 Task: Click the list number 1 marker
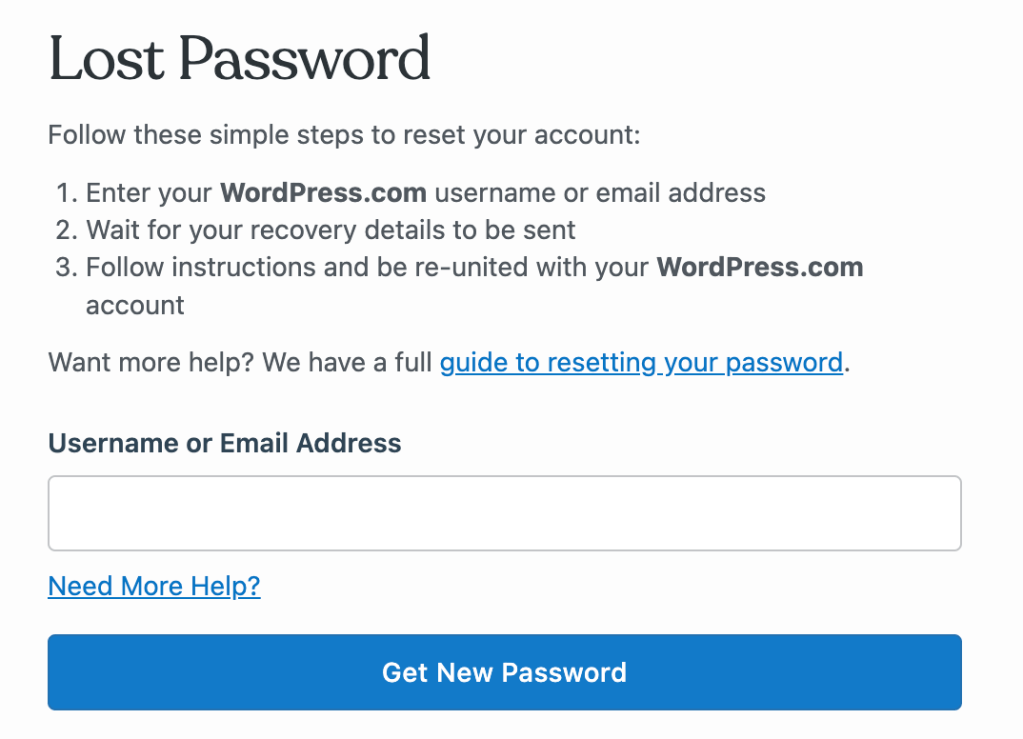[x=64, y=192]
